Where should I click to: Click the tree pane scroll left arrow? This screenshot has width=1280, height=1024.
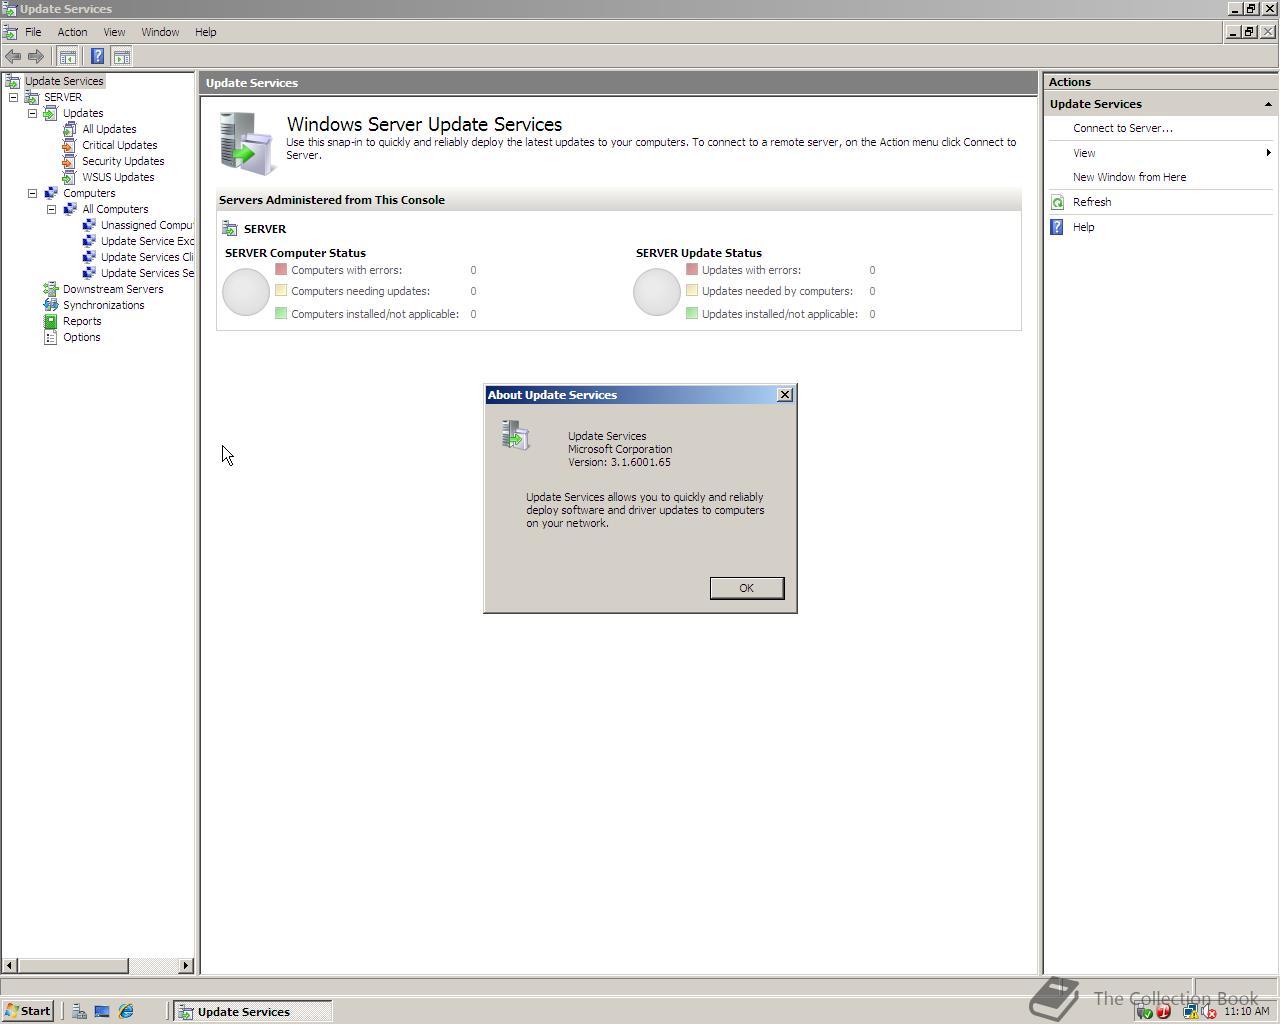(10, 965)
